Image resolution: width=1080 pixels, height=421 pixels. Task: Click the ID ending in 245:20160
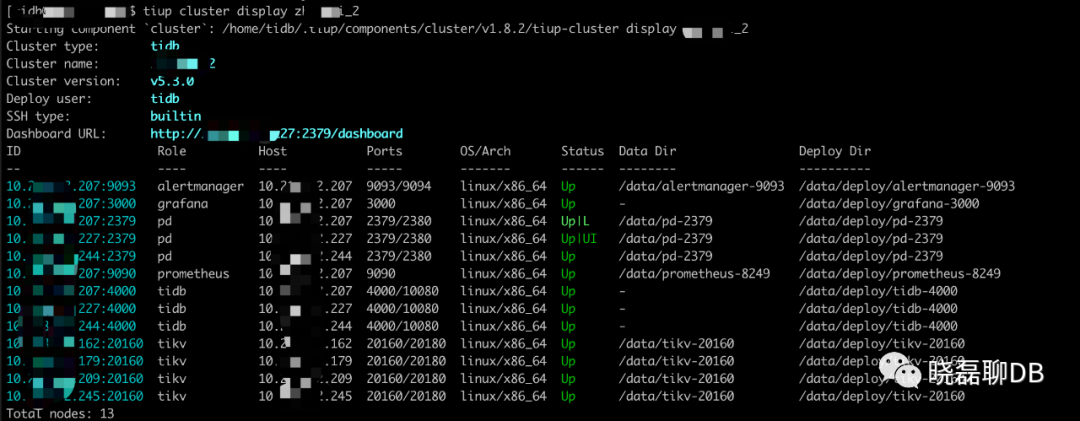[74, 396]
